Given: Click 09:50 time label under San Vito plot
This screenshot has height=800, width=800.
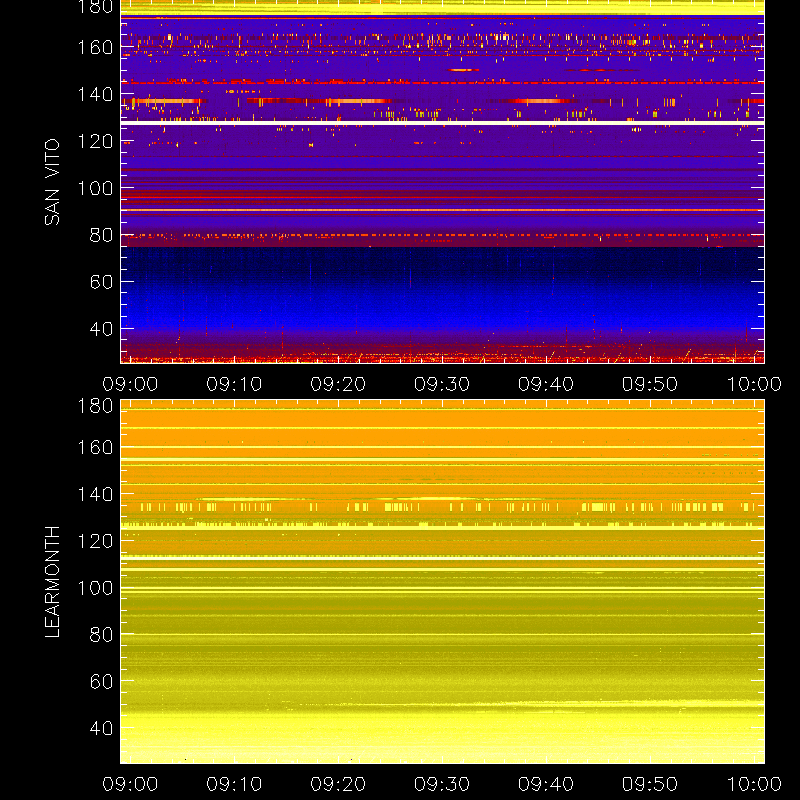Looking at the screenshot, I should click(x=649, y=384).
